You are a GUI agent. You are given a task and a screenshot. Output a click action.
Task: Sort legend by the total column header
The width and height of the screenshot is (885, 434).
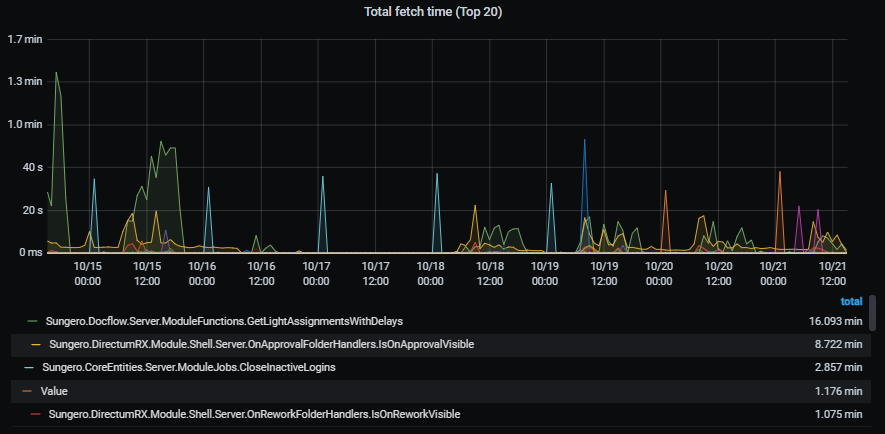[x=851, y=301]
